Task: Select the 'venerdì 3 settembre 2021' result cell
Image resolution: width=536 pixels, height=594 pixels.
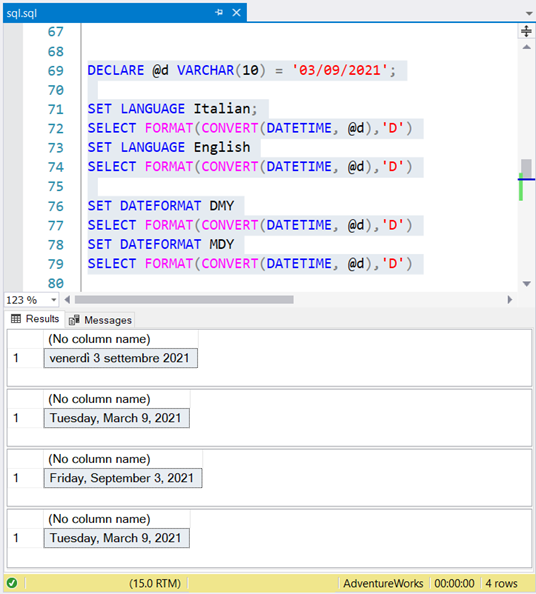Action: (121, 358)
